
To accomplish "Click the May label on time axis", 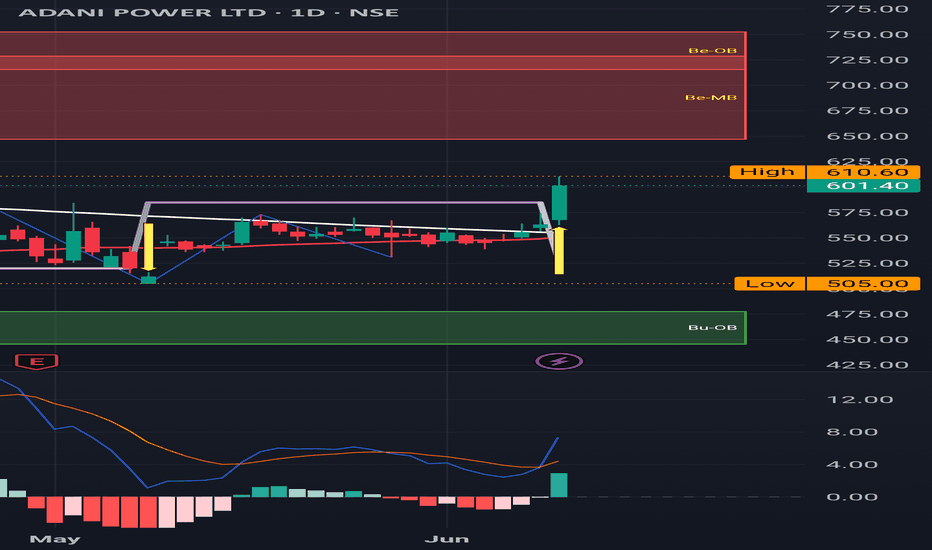I will point(55,539).
